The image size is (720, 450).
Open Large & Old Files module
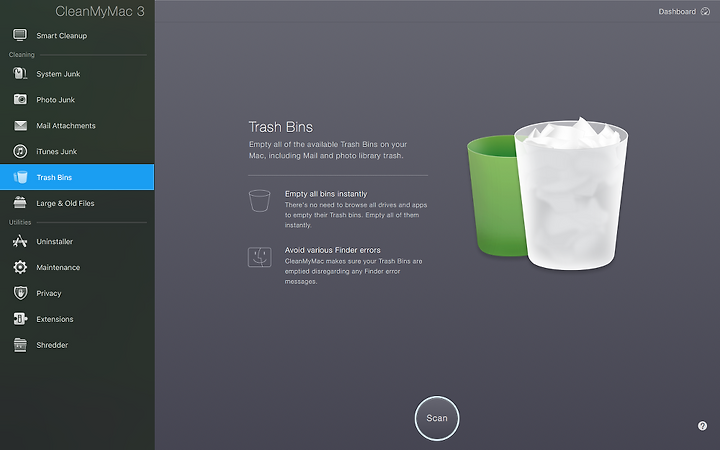pos(65,203)
